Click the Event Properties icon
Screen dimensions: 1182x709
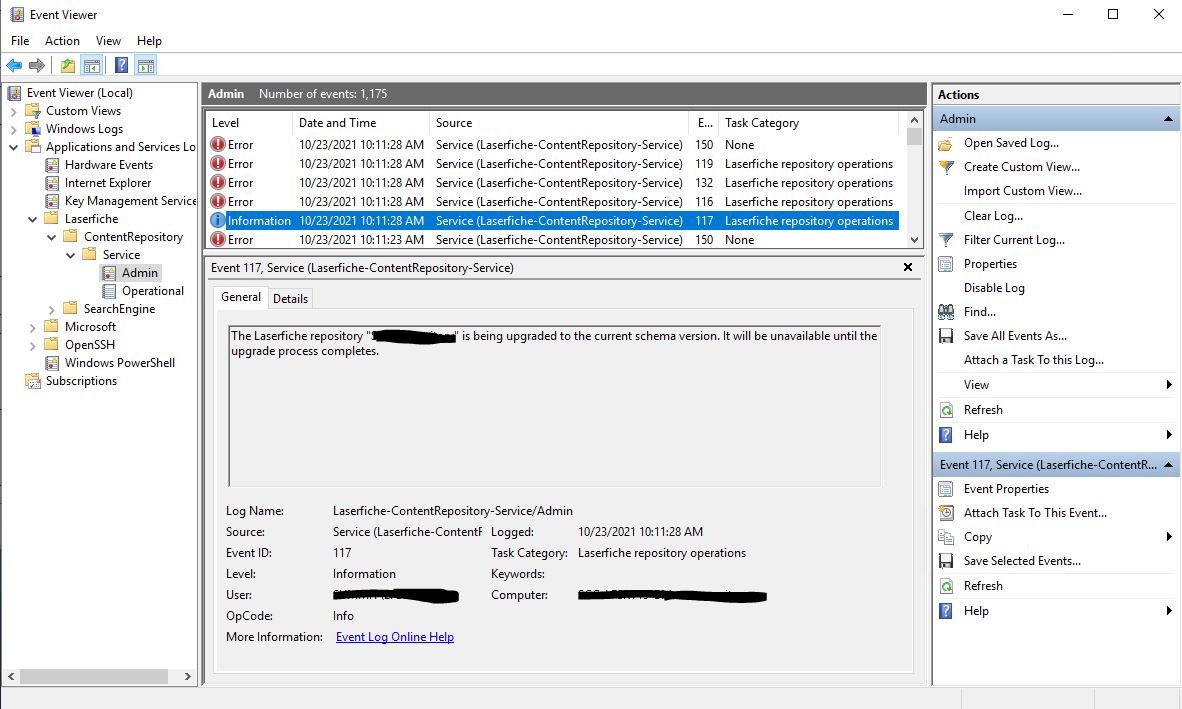pyautogui.click(x=946, y=489)
